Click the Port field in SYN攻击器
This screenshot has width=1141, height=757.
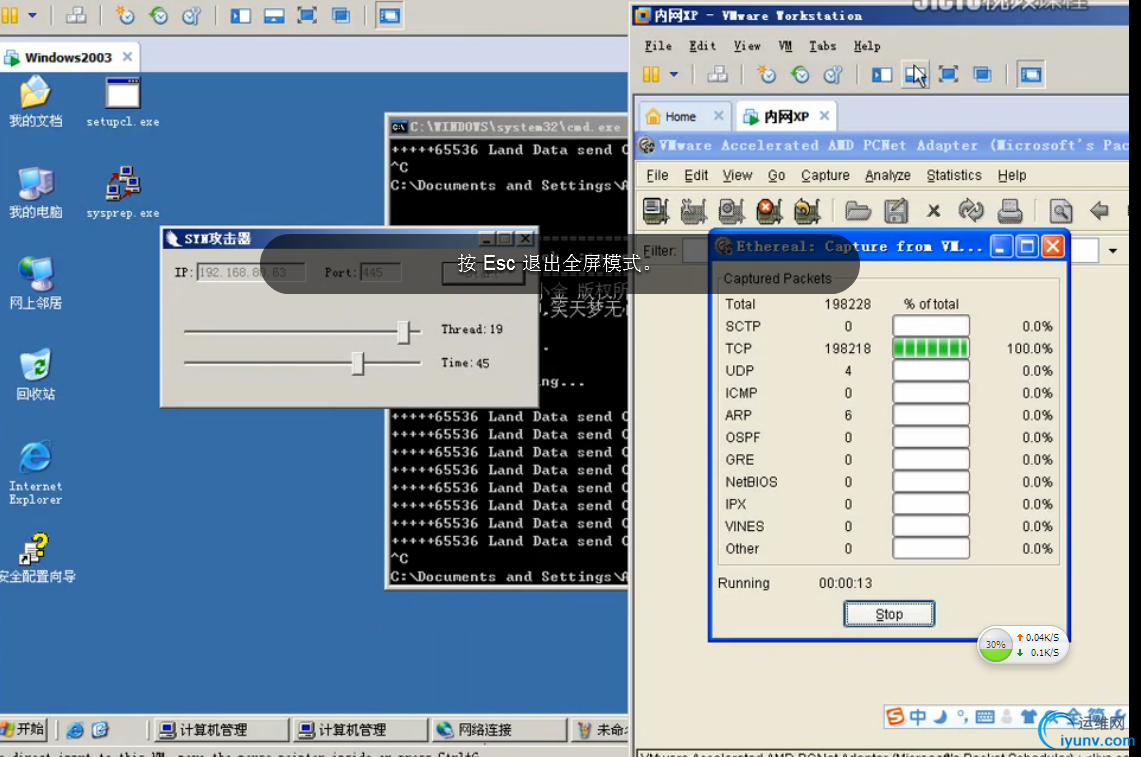tap(381, 273)
